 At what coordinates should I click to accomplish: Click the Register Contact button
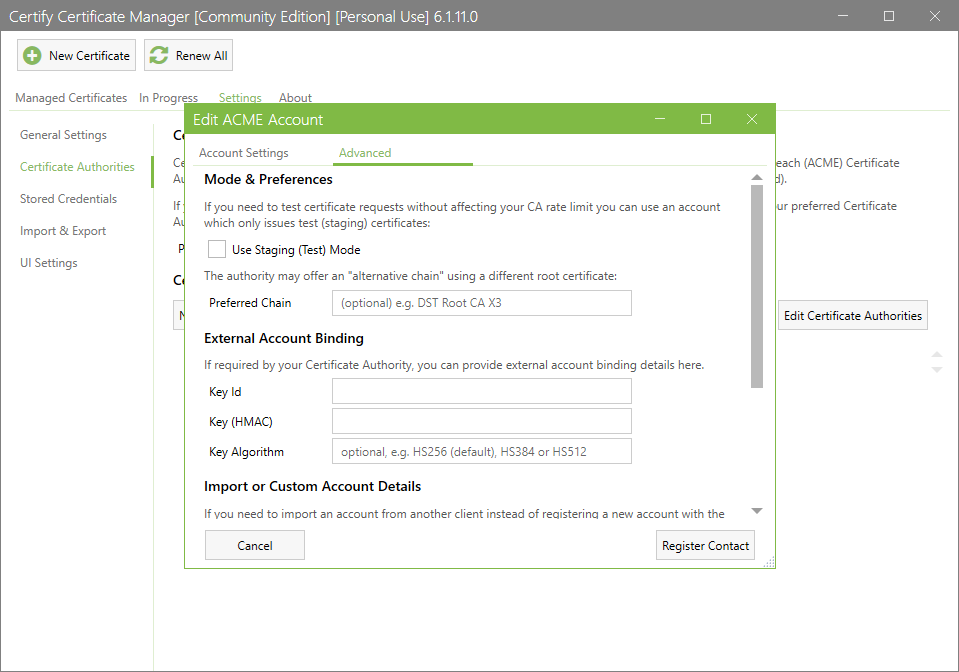tap(705, 545)
